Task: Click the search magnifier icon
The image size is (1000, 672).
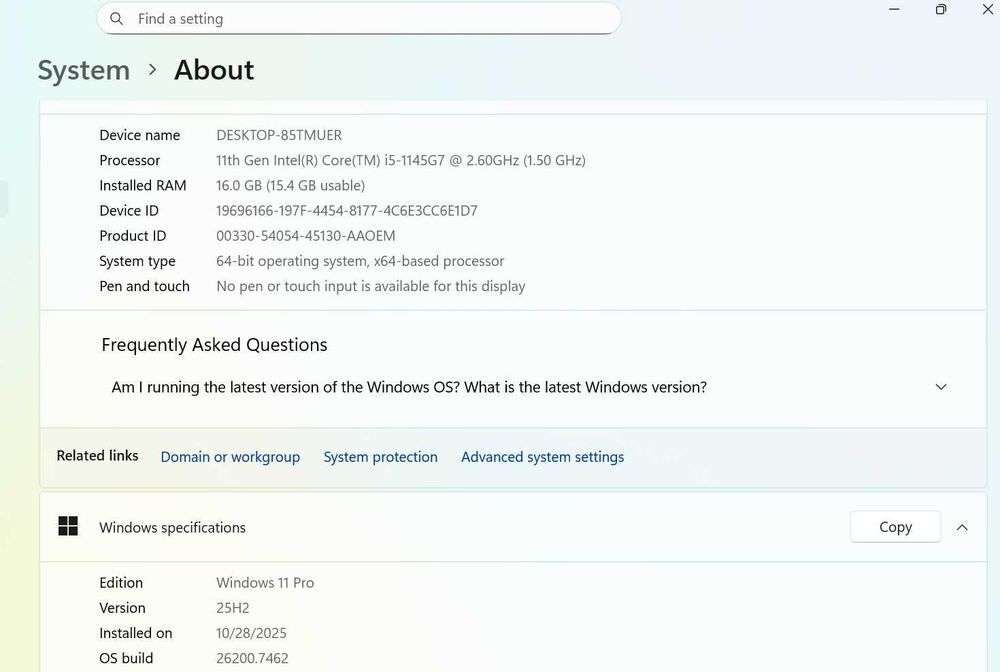Action: click(116, 18)
